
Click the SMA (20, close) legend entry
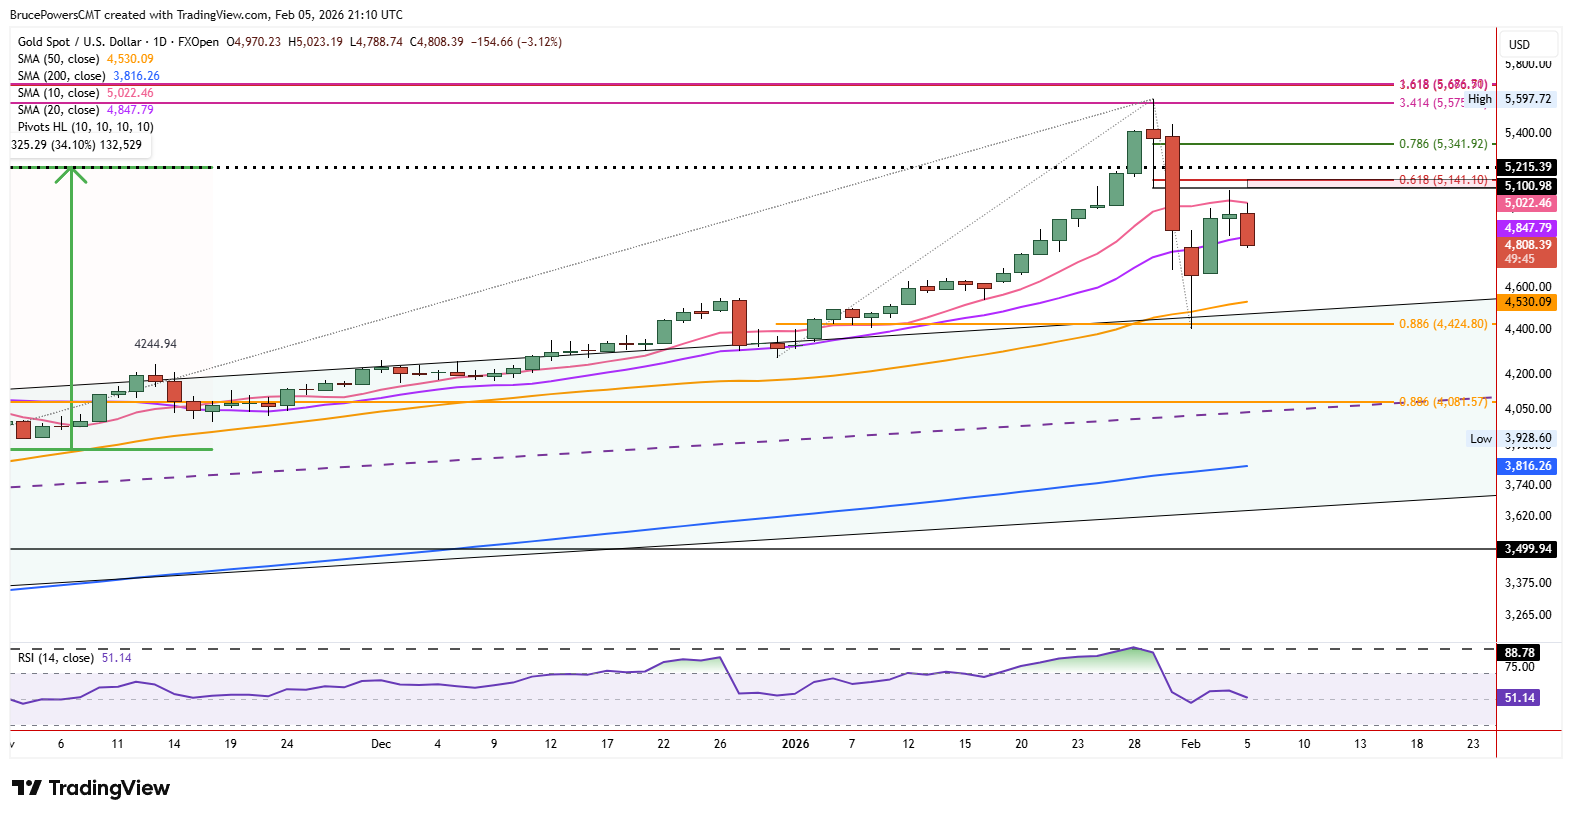[x=85, y=110]
